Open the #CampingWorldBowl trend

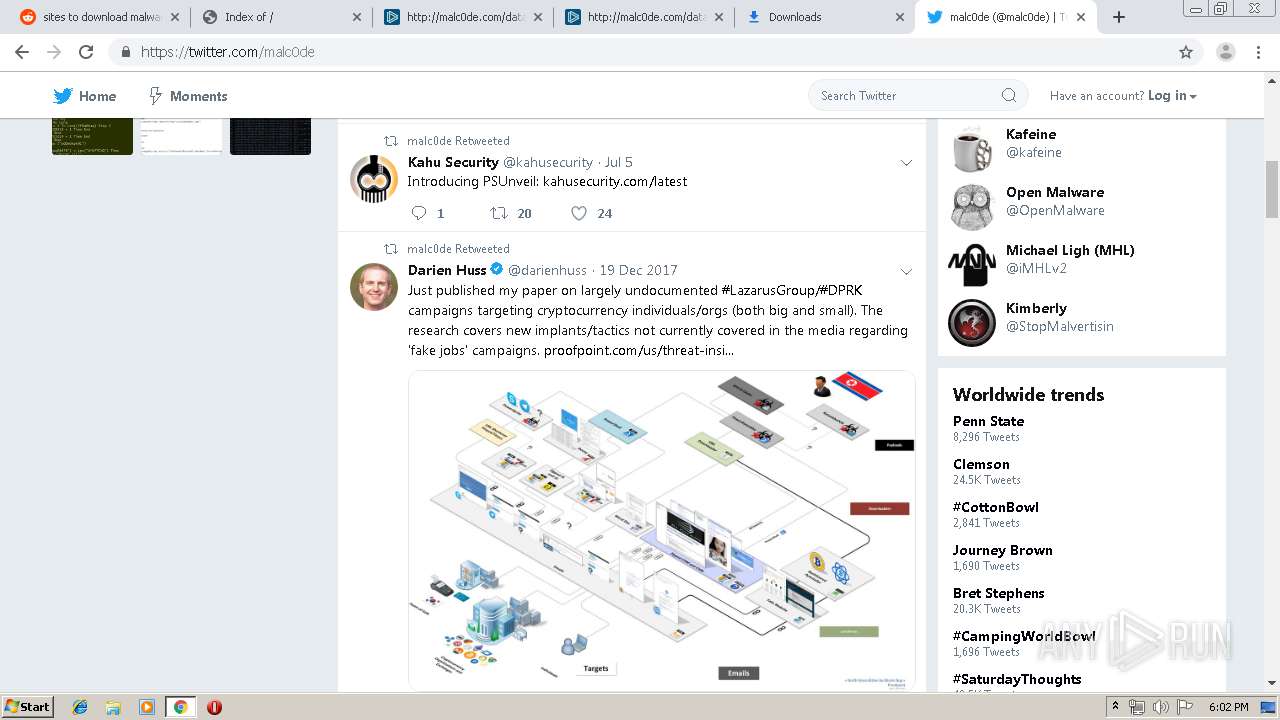tap(1024, 636)
